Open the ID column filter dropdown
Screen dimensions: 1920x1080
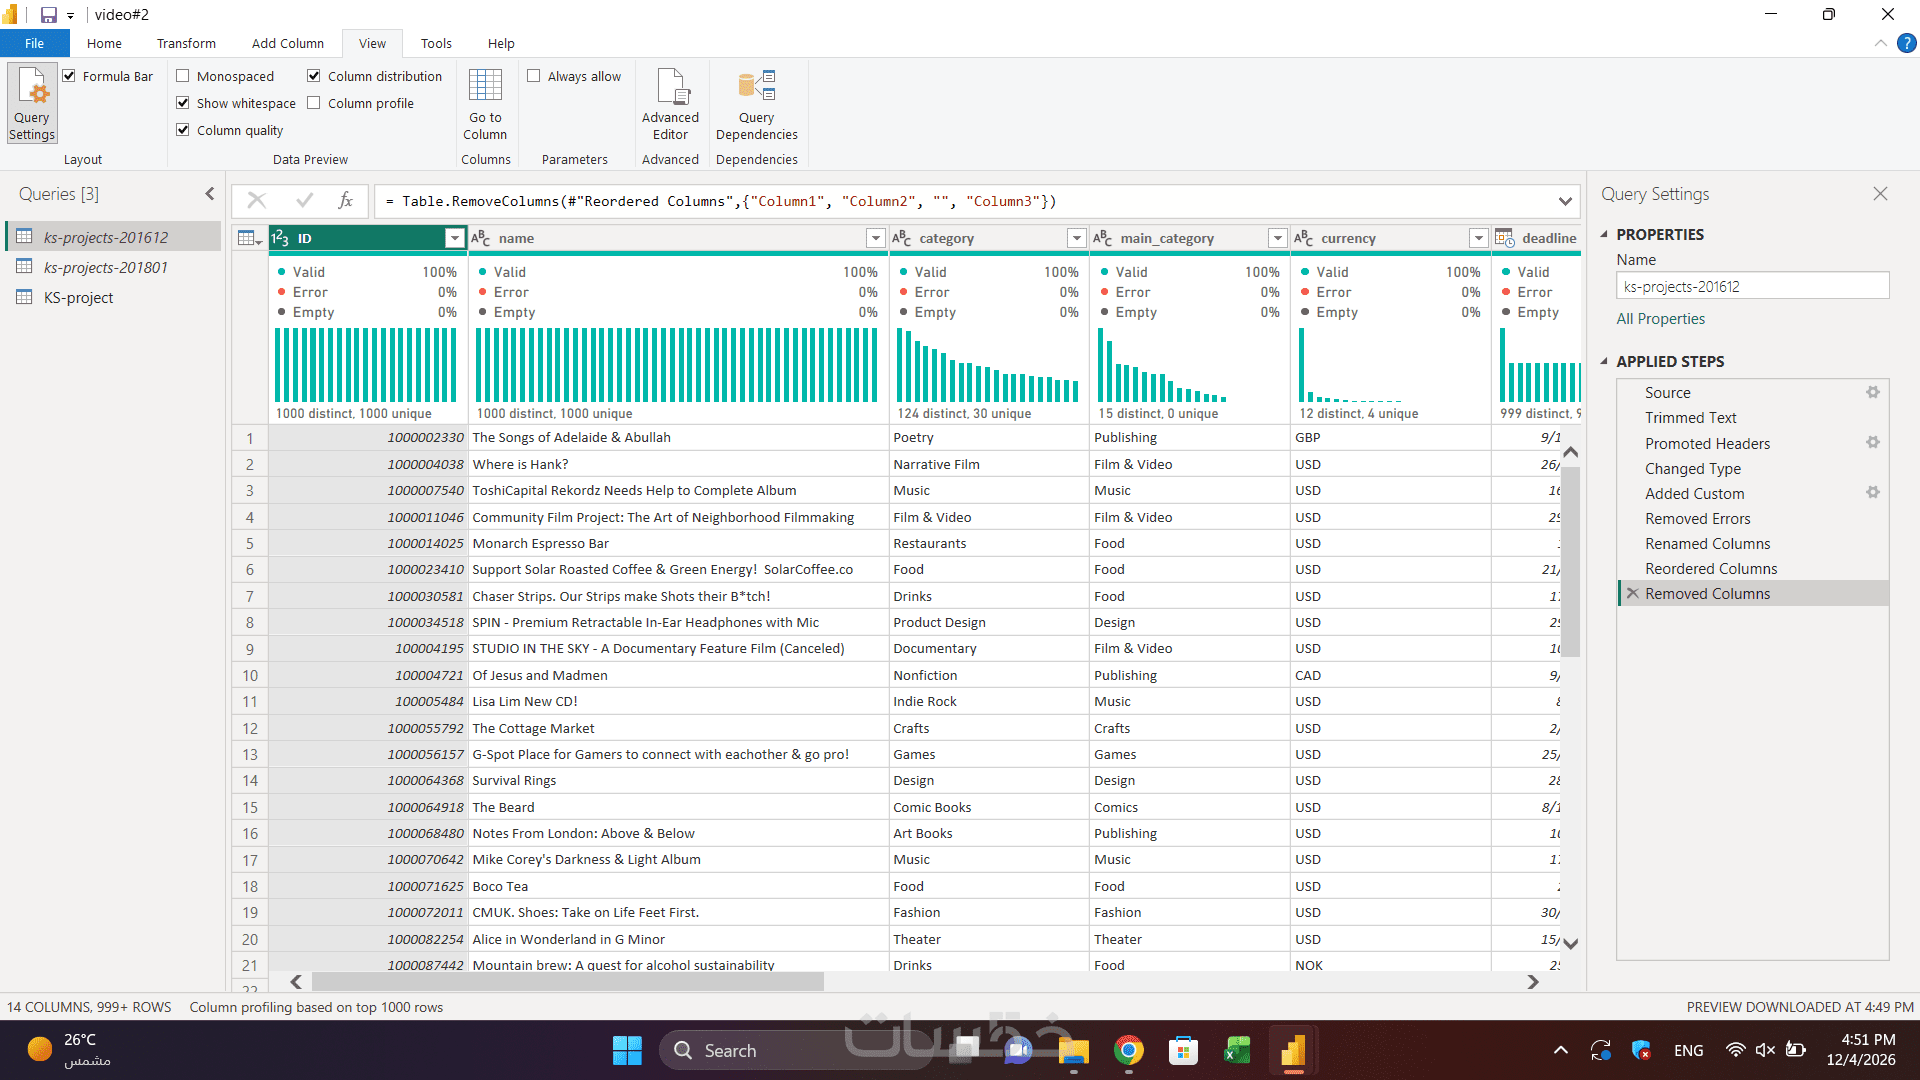[x=455, y=238]
